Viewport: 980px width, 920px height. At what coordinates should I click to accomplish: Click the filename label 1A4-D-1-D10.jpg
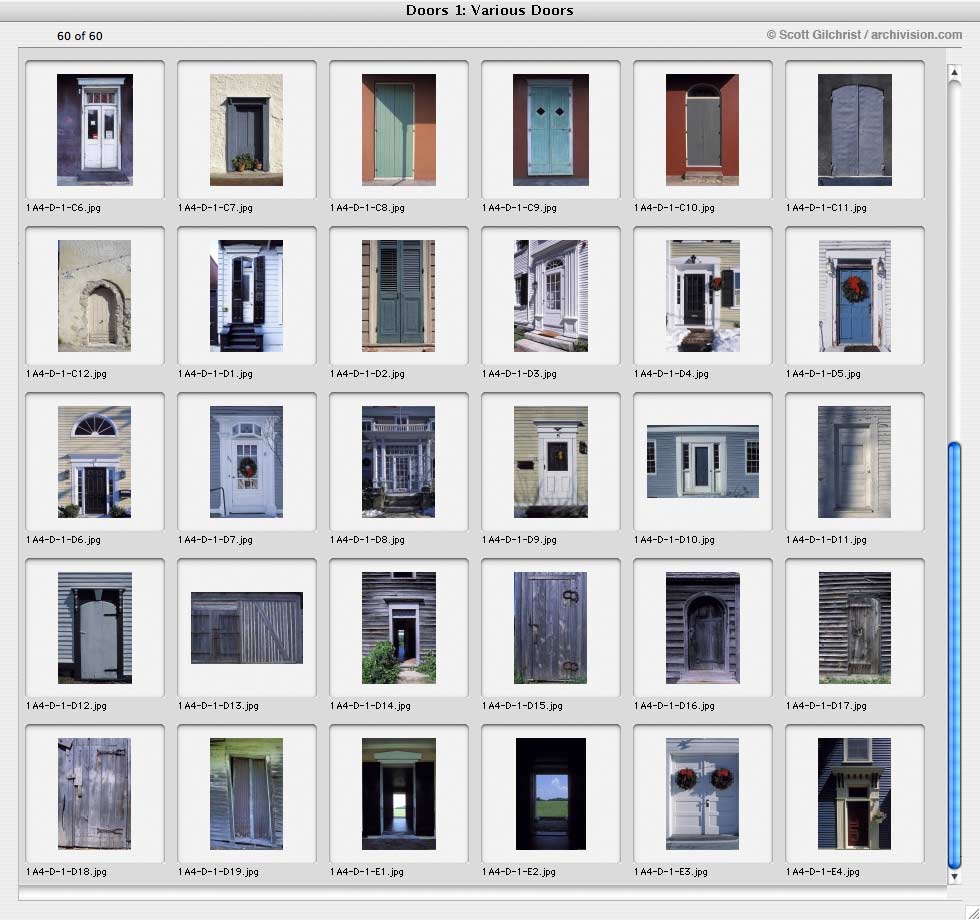click(x=674, y=539)
